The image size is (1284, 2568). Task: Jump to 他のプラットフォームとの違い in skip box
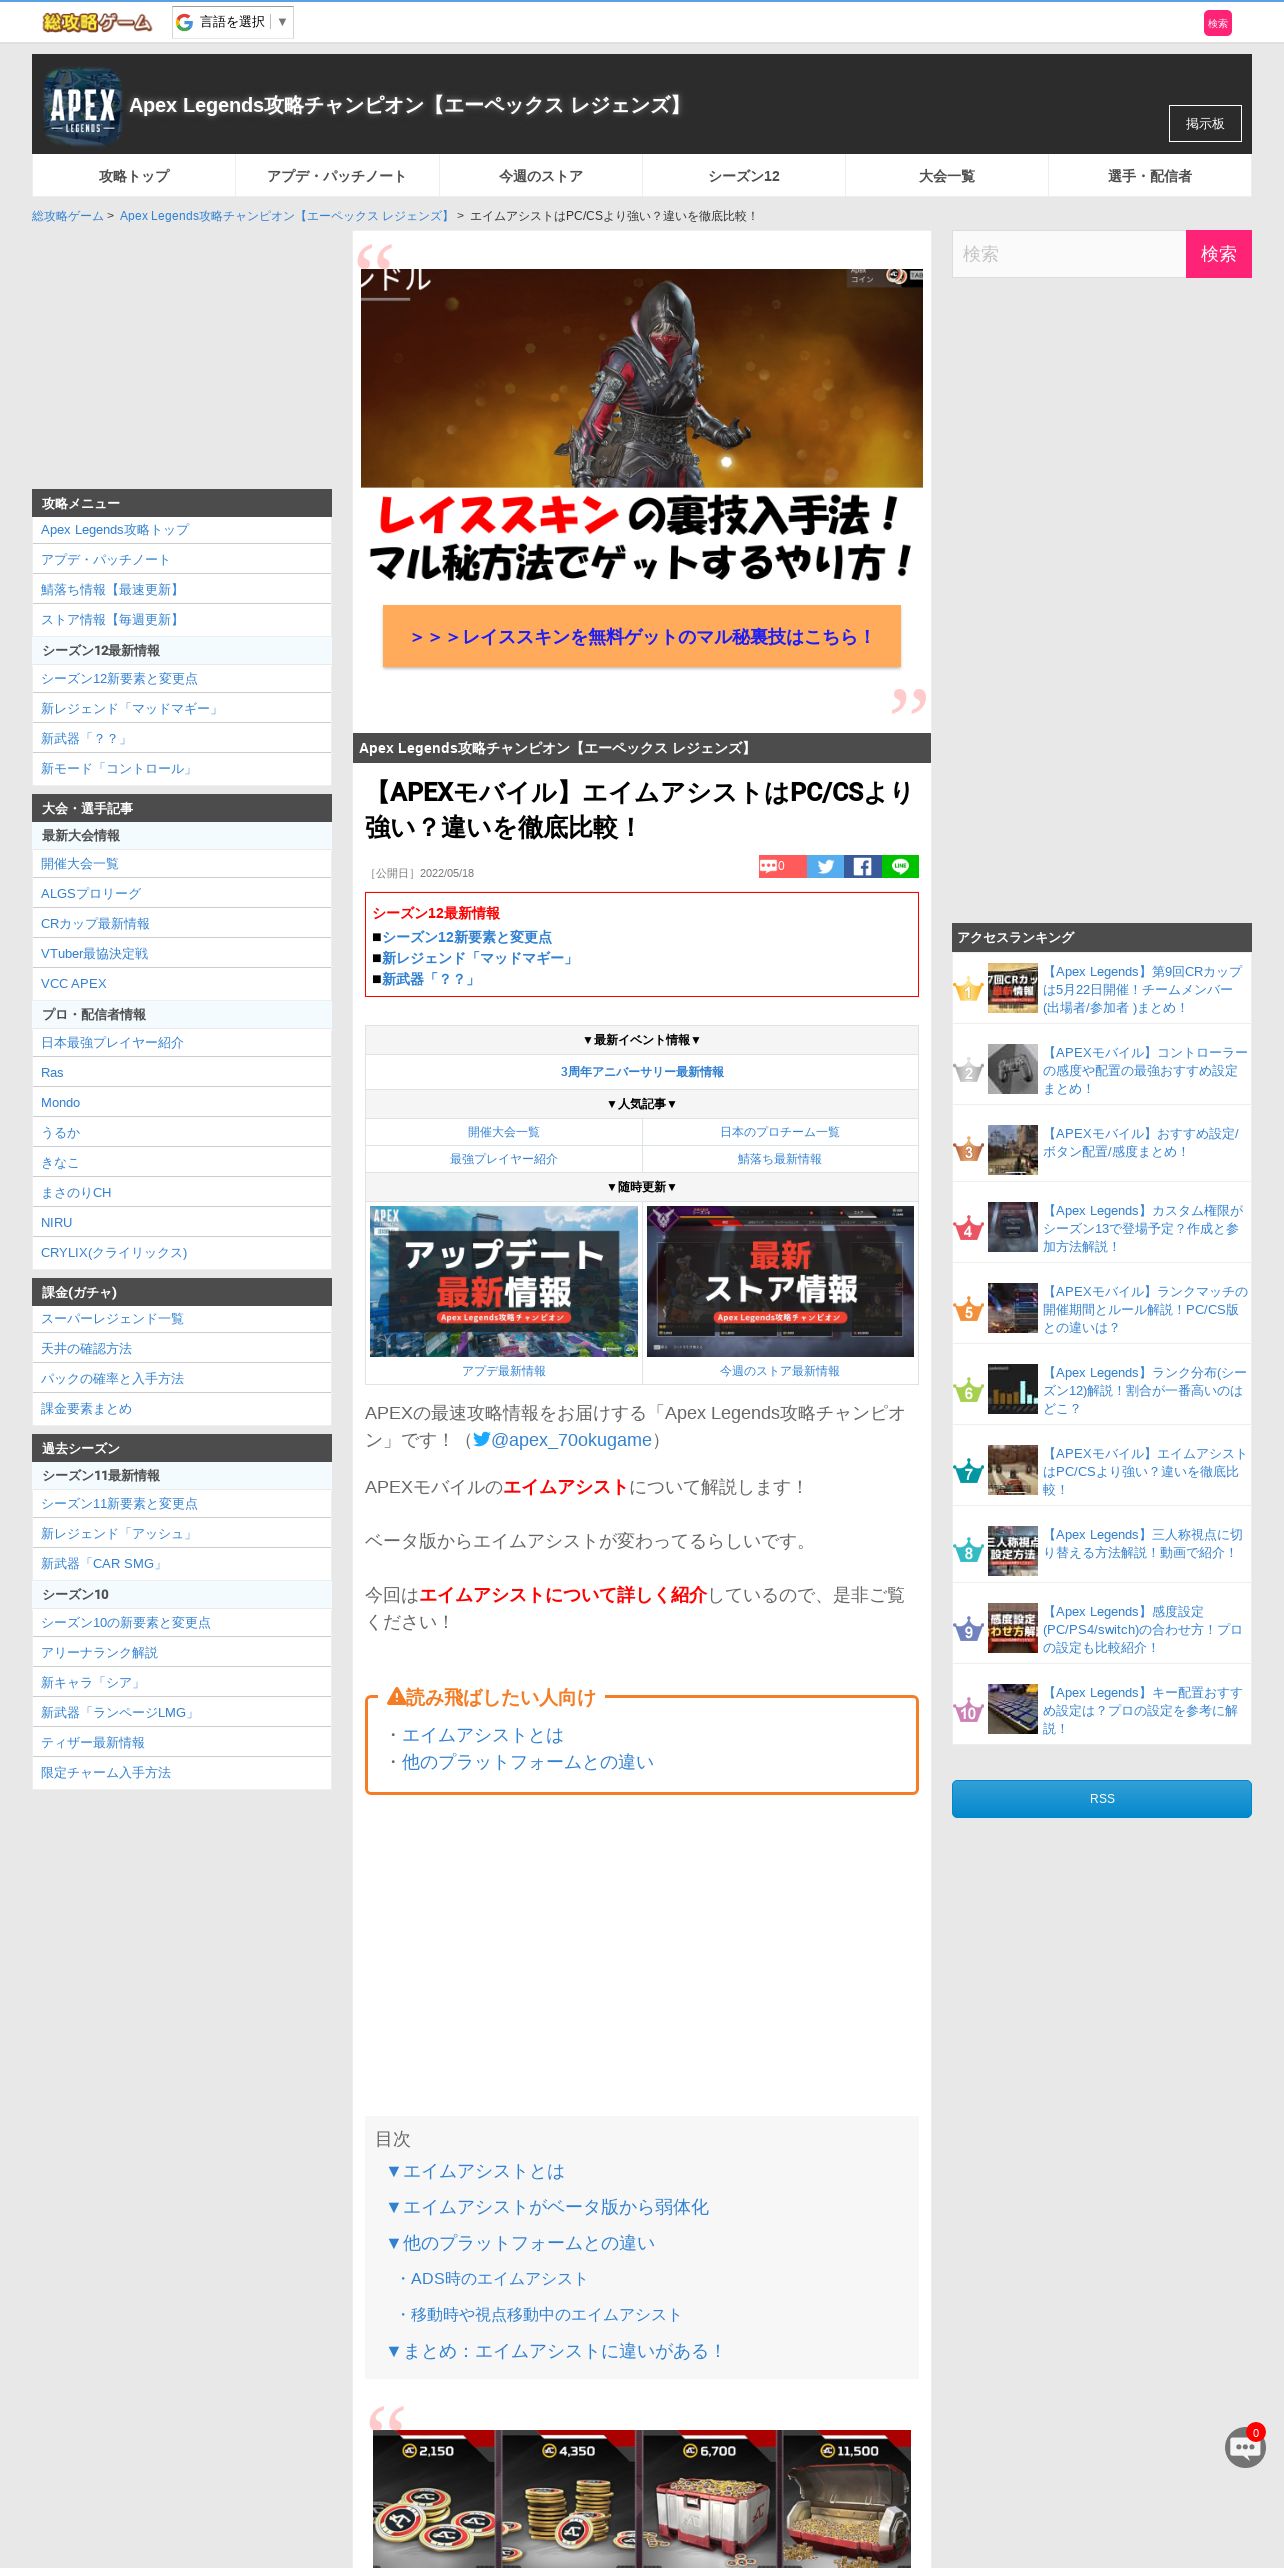point(528,1762)
